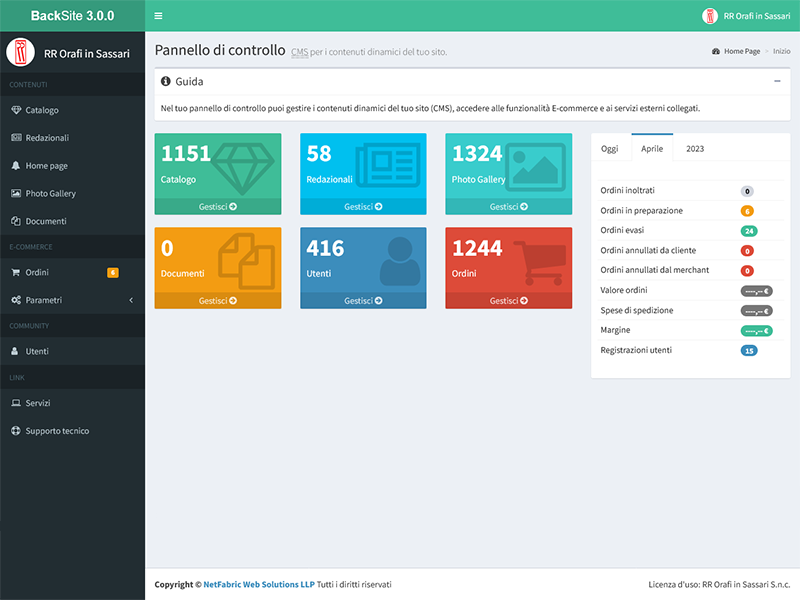Click Gestisci on the Redazionali card

[363, 207]
